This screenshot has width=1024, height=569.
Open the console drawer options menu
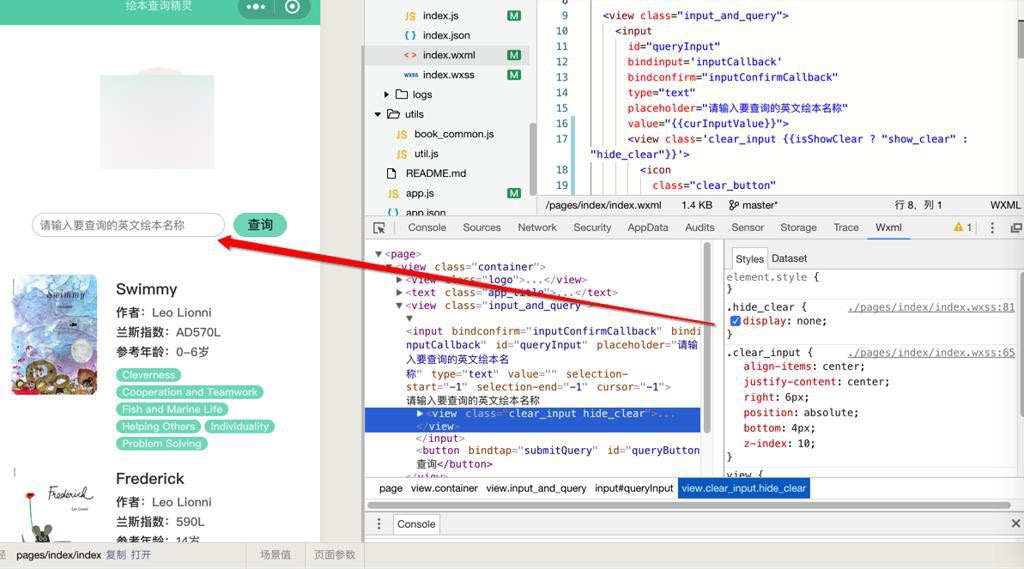click(379, 524)
